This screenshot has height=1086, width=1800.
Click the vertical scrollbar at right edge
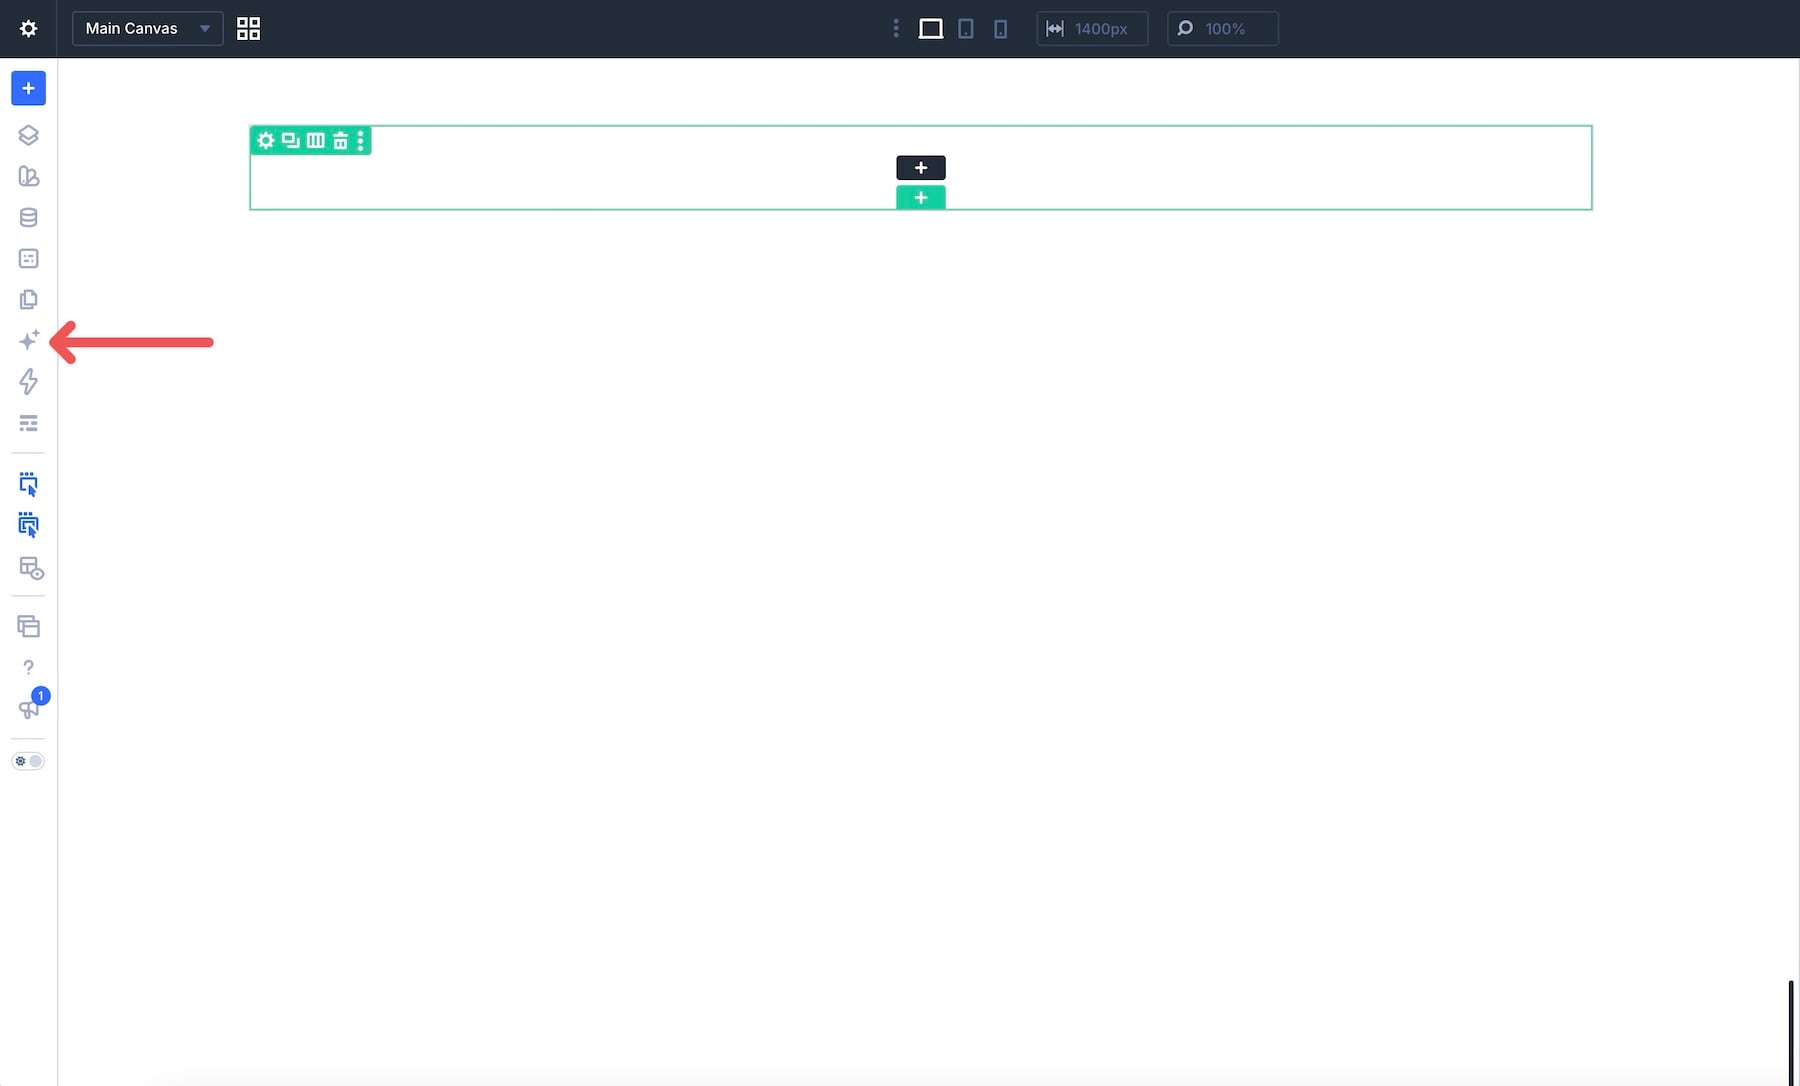(1790, 1032)
